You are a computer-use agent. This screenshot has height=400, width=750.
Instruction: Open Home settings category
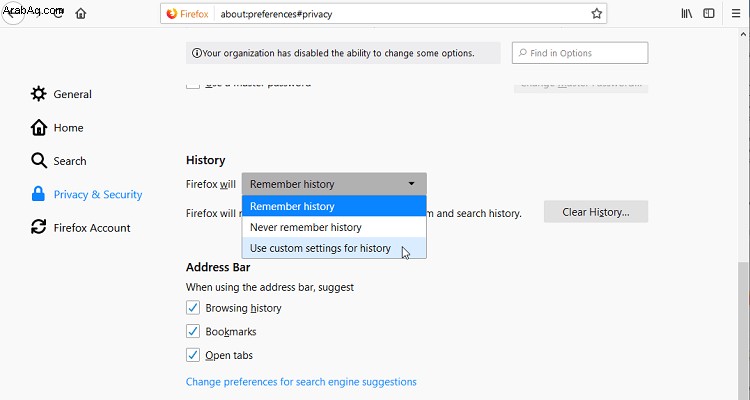(x=57, y=128)
